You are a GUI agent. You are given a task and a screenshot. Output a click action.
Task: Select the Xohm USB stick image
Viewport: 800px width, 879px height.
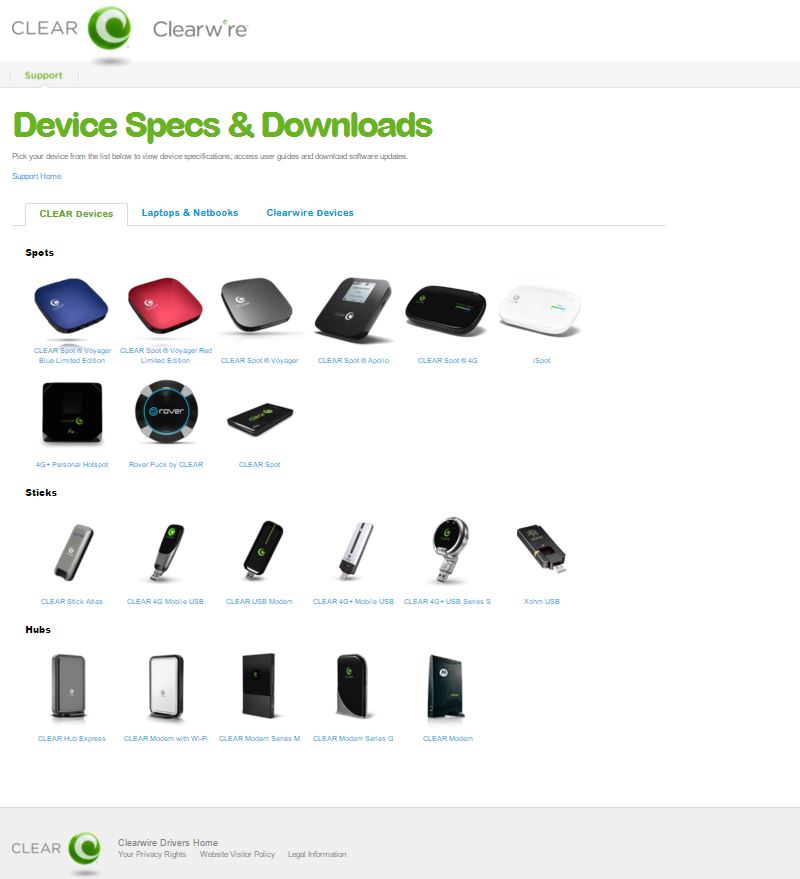pos(541,548)
